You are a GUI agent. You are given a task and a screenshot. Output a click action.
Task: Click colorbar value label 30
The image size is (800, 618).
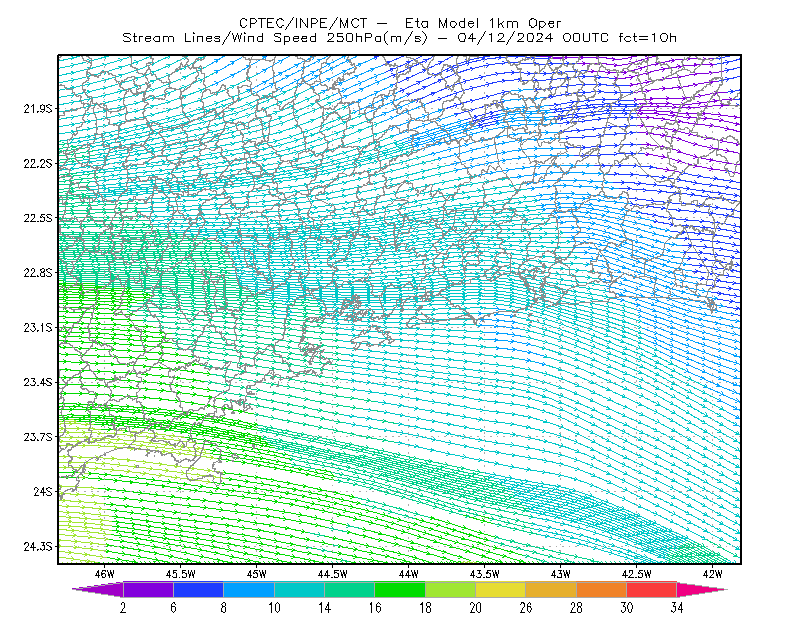point(627,608)
